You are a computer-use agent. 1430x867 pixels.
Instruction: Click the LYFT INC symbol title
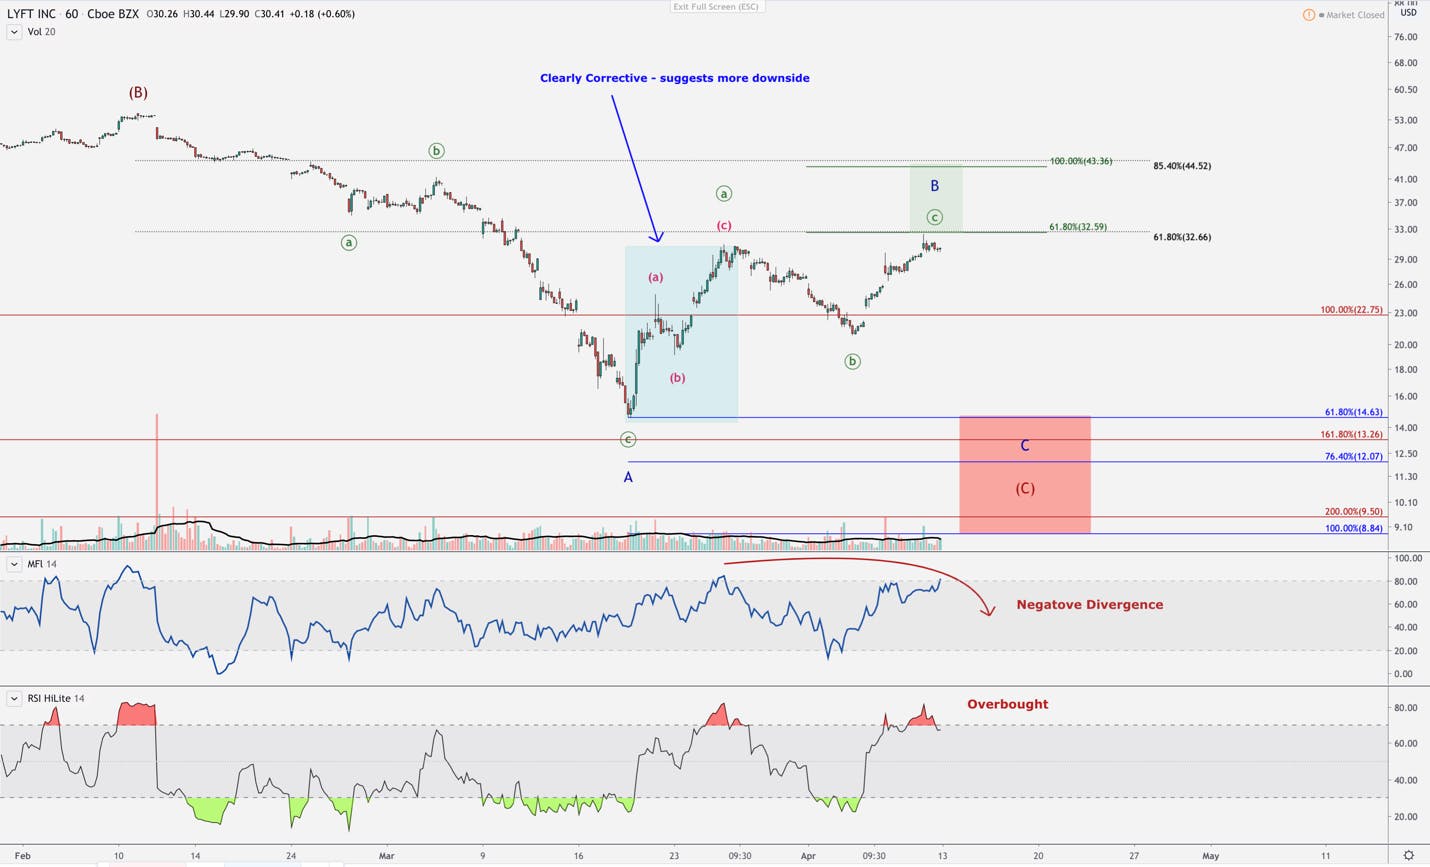[x=32, y=14]
